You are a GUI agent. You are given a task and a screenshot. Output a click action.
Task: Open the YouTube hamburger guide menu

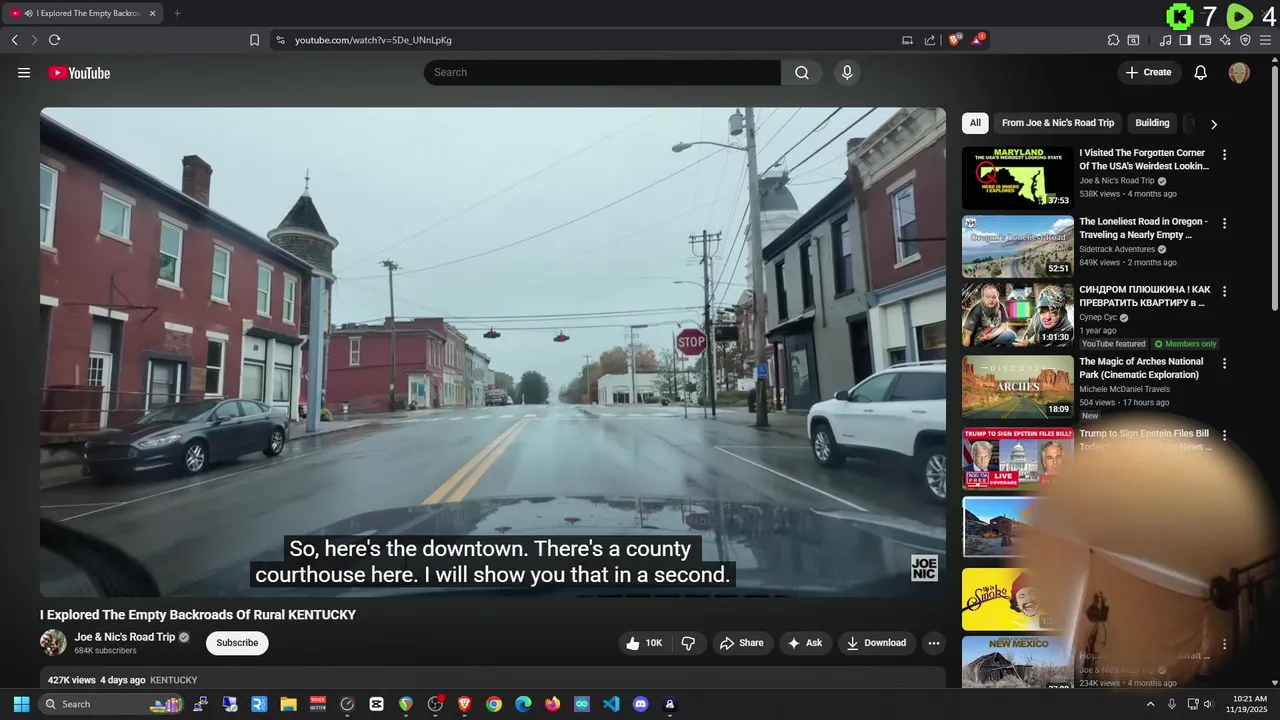(x=24, y=72)
